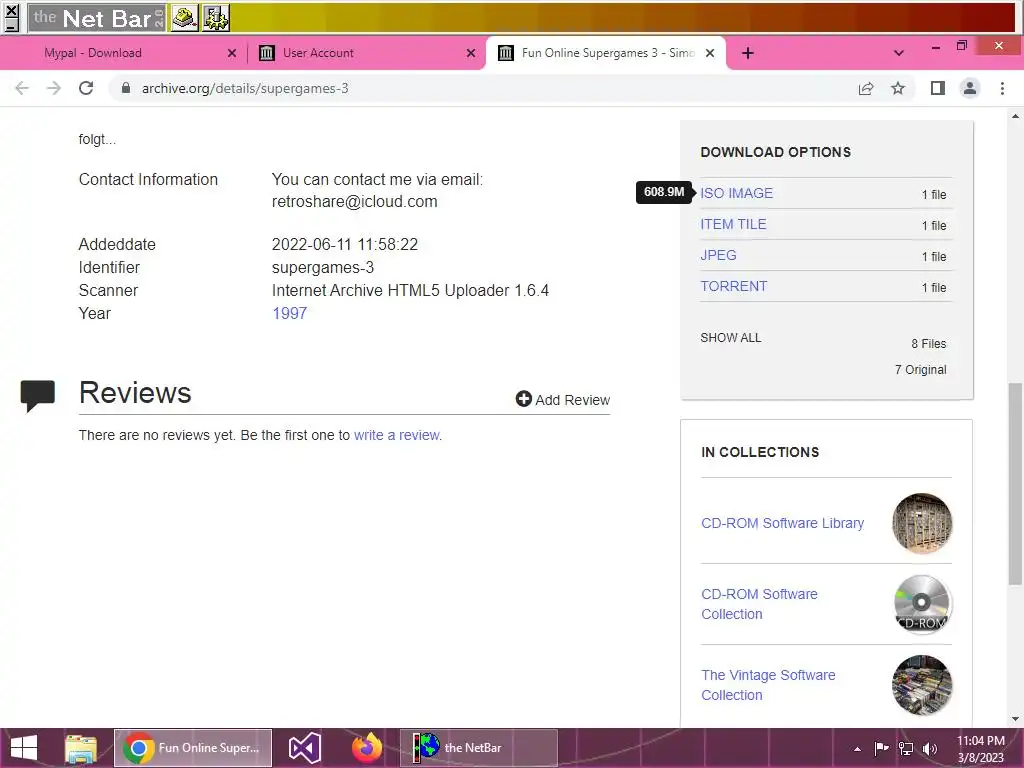Screen dimensions: 1024x768
Task: Open a new browser tab
Action: (748, 53)
